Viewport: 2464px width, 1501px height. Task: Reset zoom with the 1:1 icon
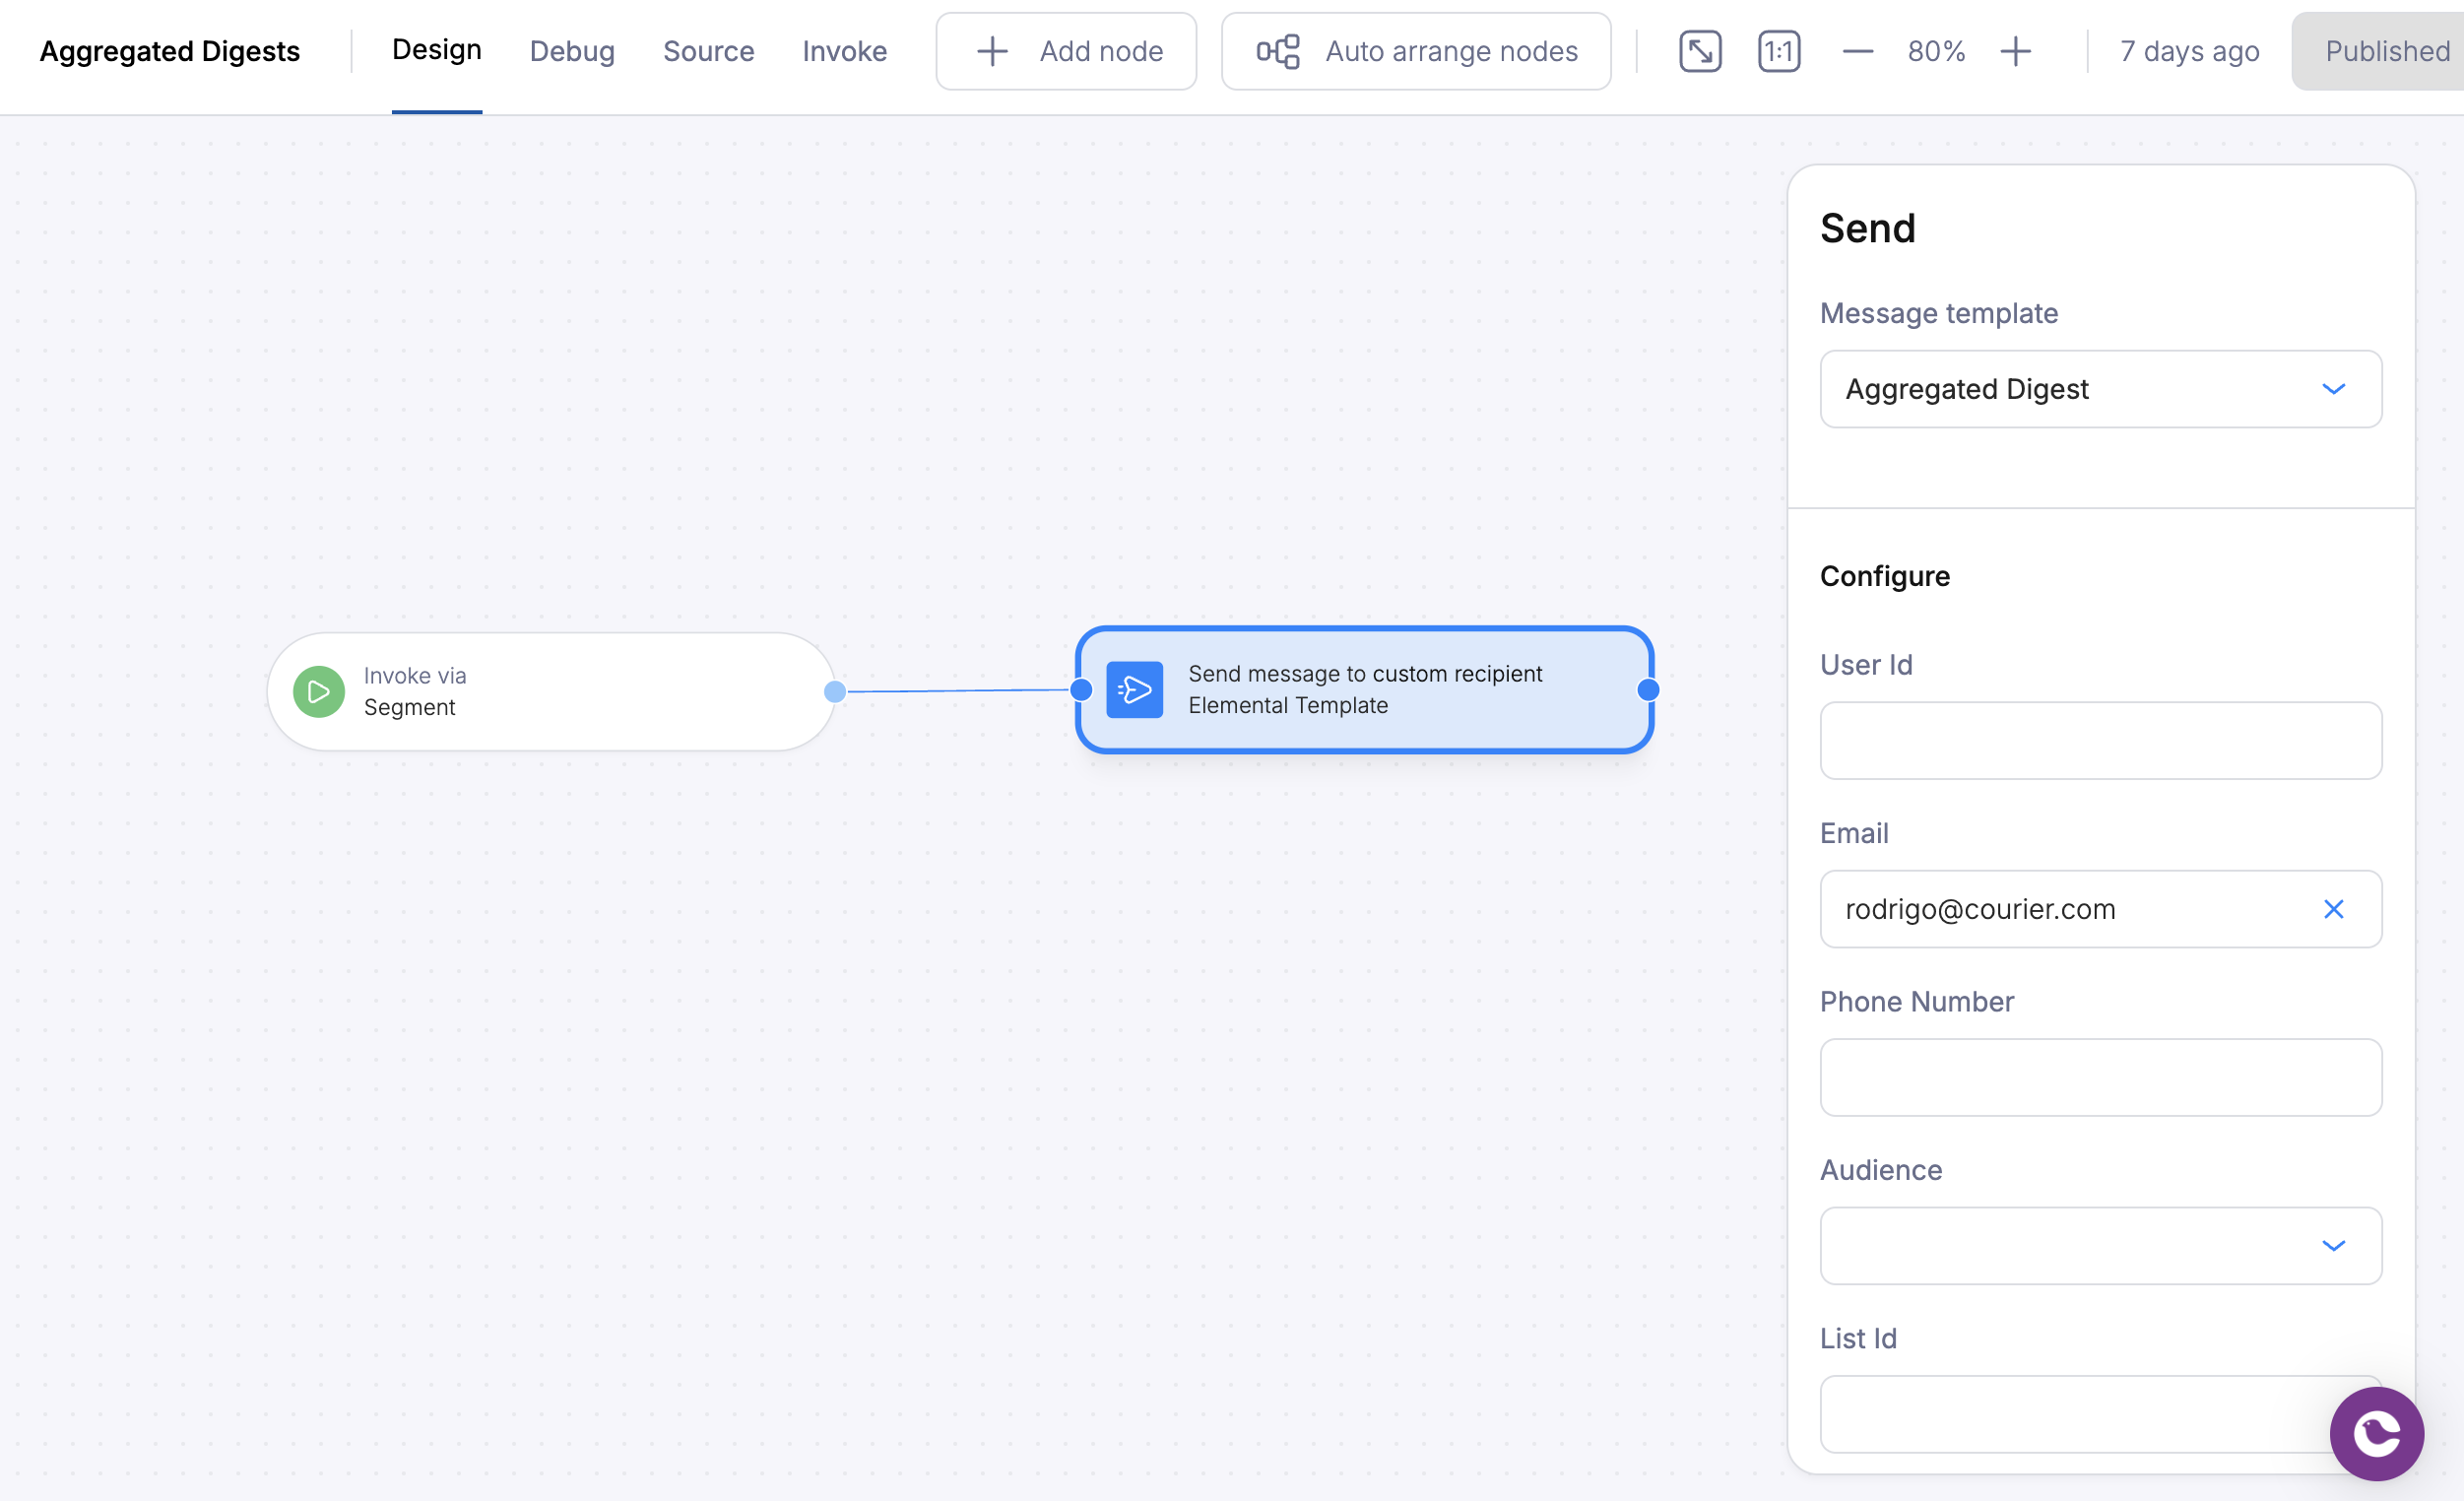pyautogui.click(x=1778, y=51)
